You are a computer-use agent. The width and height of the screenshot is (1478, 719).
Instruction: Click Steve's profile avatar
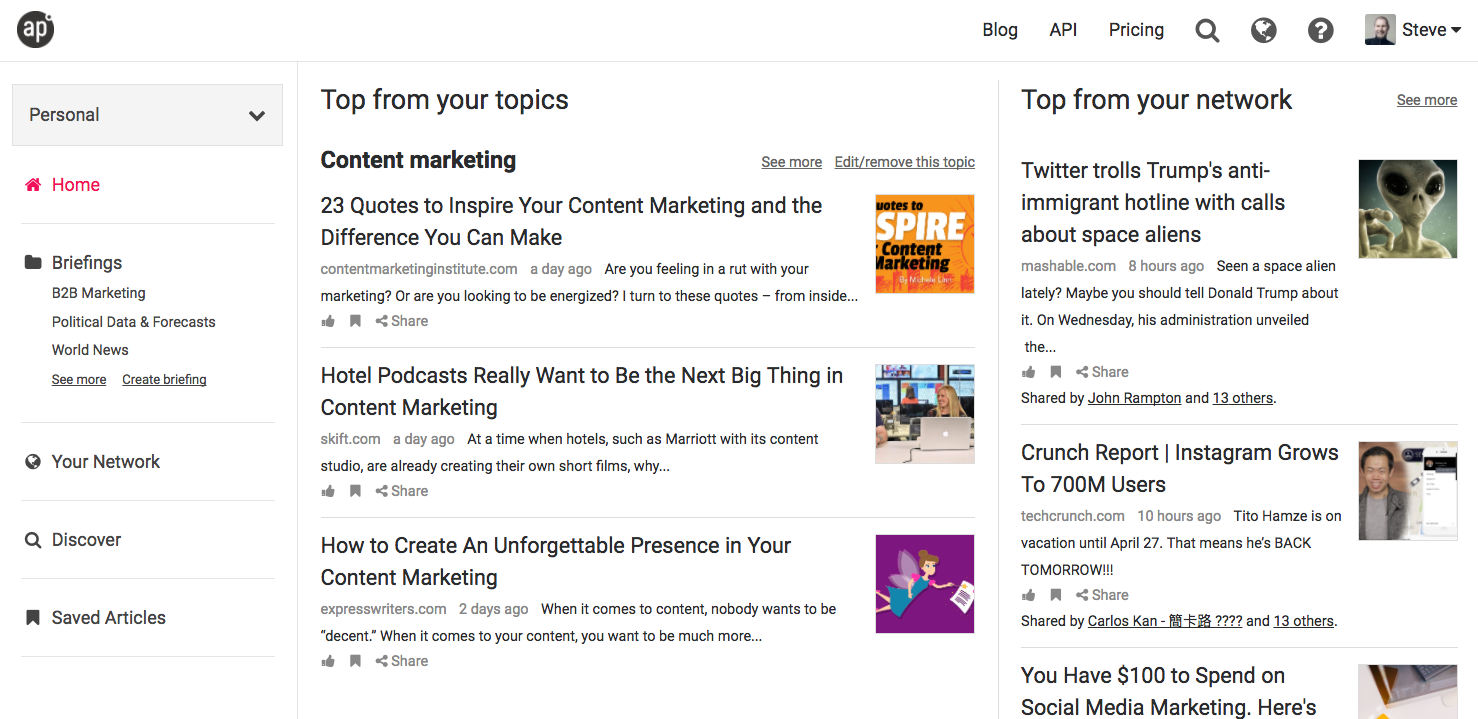(x=1380, y=30)
